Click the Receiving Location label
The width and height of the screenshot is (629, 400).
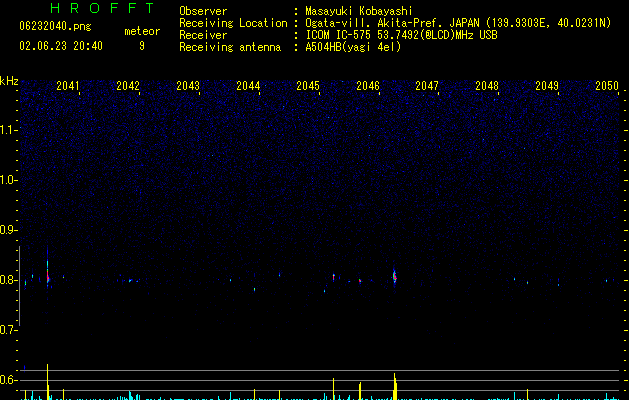pyautogui.click(x=233, y=23)
